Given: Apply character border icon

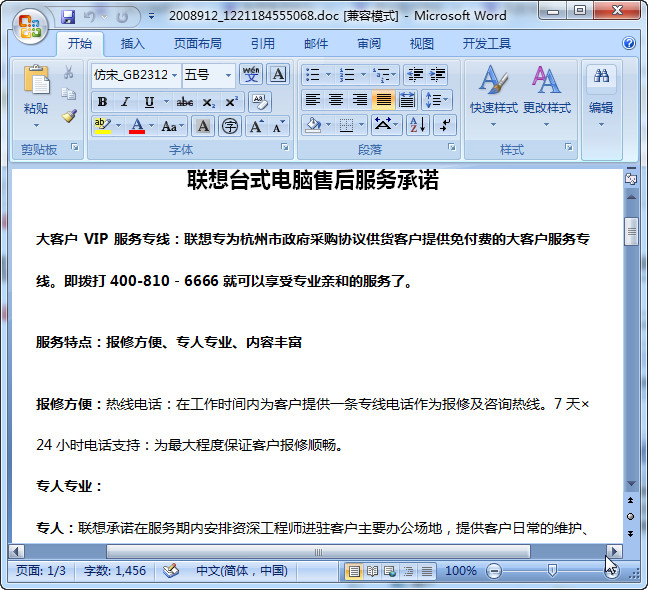Looking at the screenshot, I should [278, 74].
